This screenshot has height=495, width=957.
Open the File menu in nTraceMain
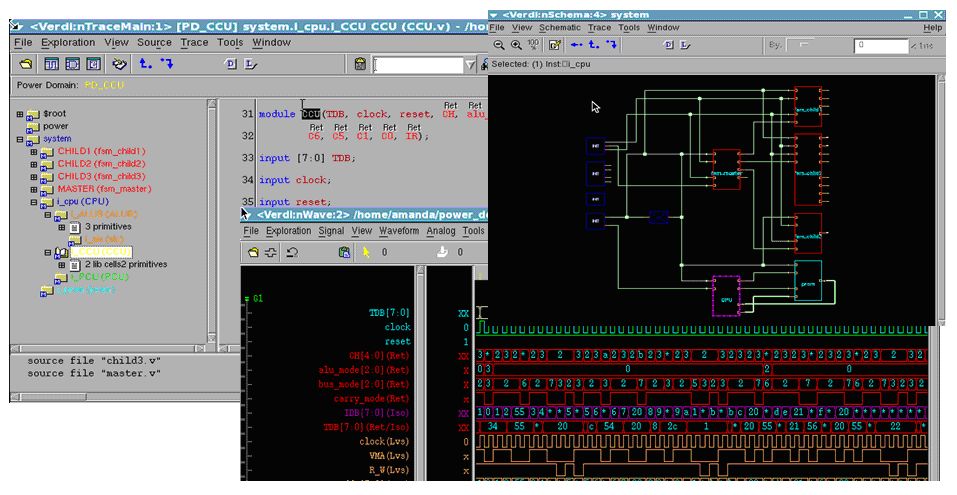point(23,42)
